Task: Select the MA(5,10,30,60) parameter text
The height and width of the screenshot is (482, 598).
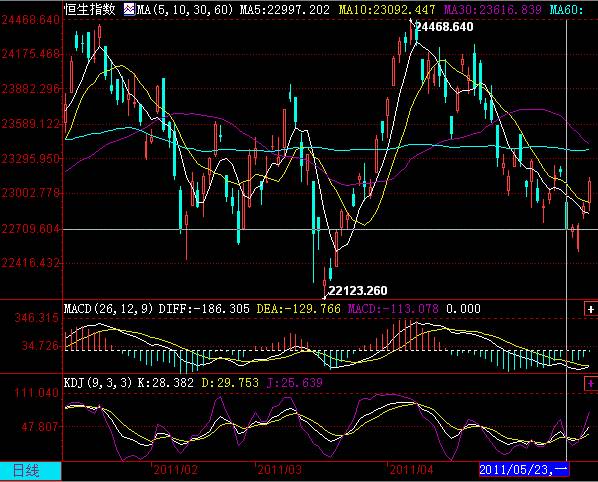Action: point(185,10)
